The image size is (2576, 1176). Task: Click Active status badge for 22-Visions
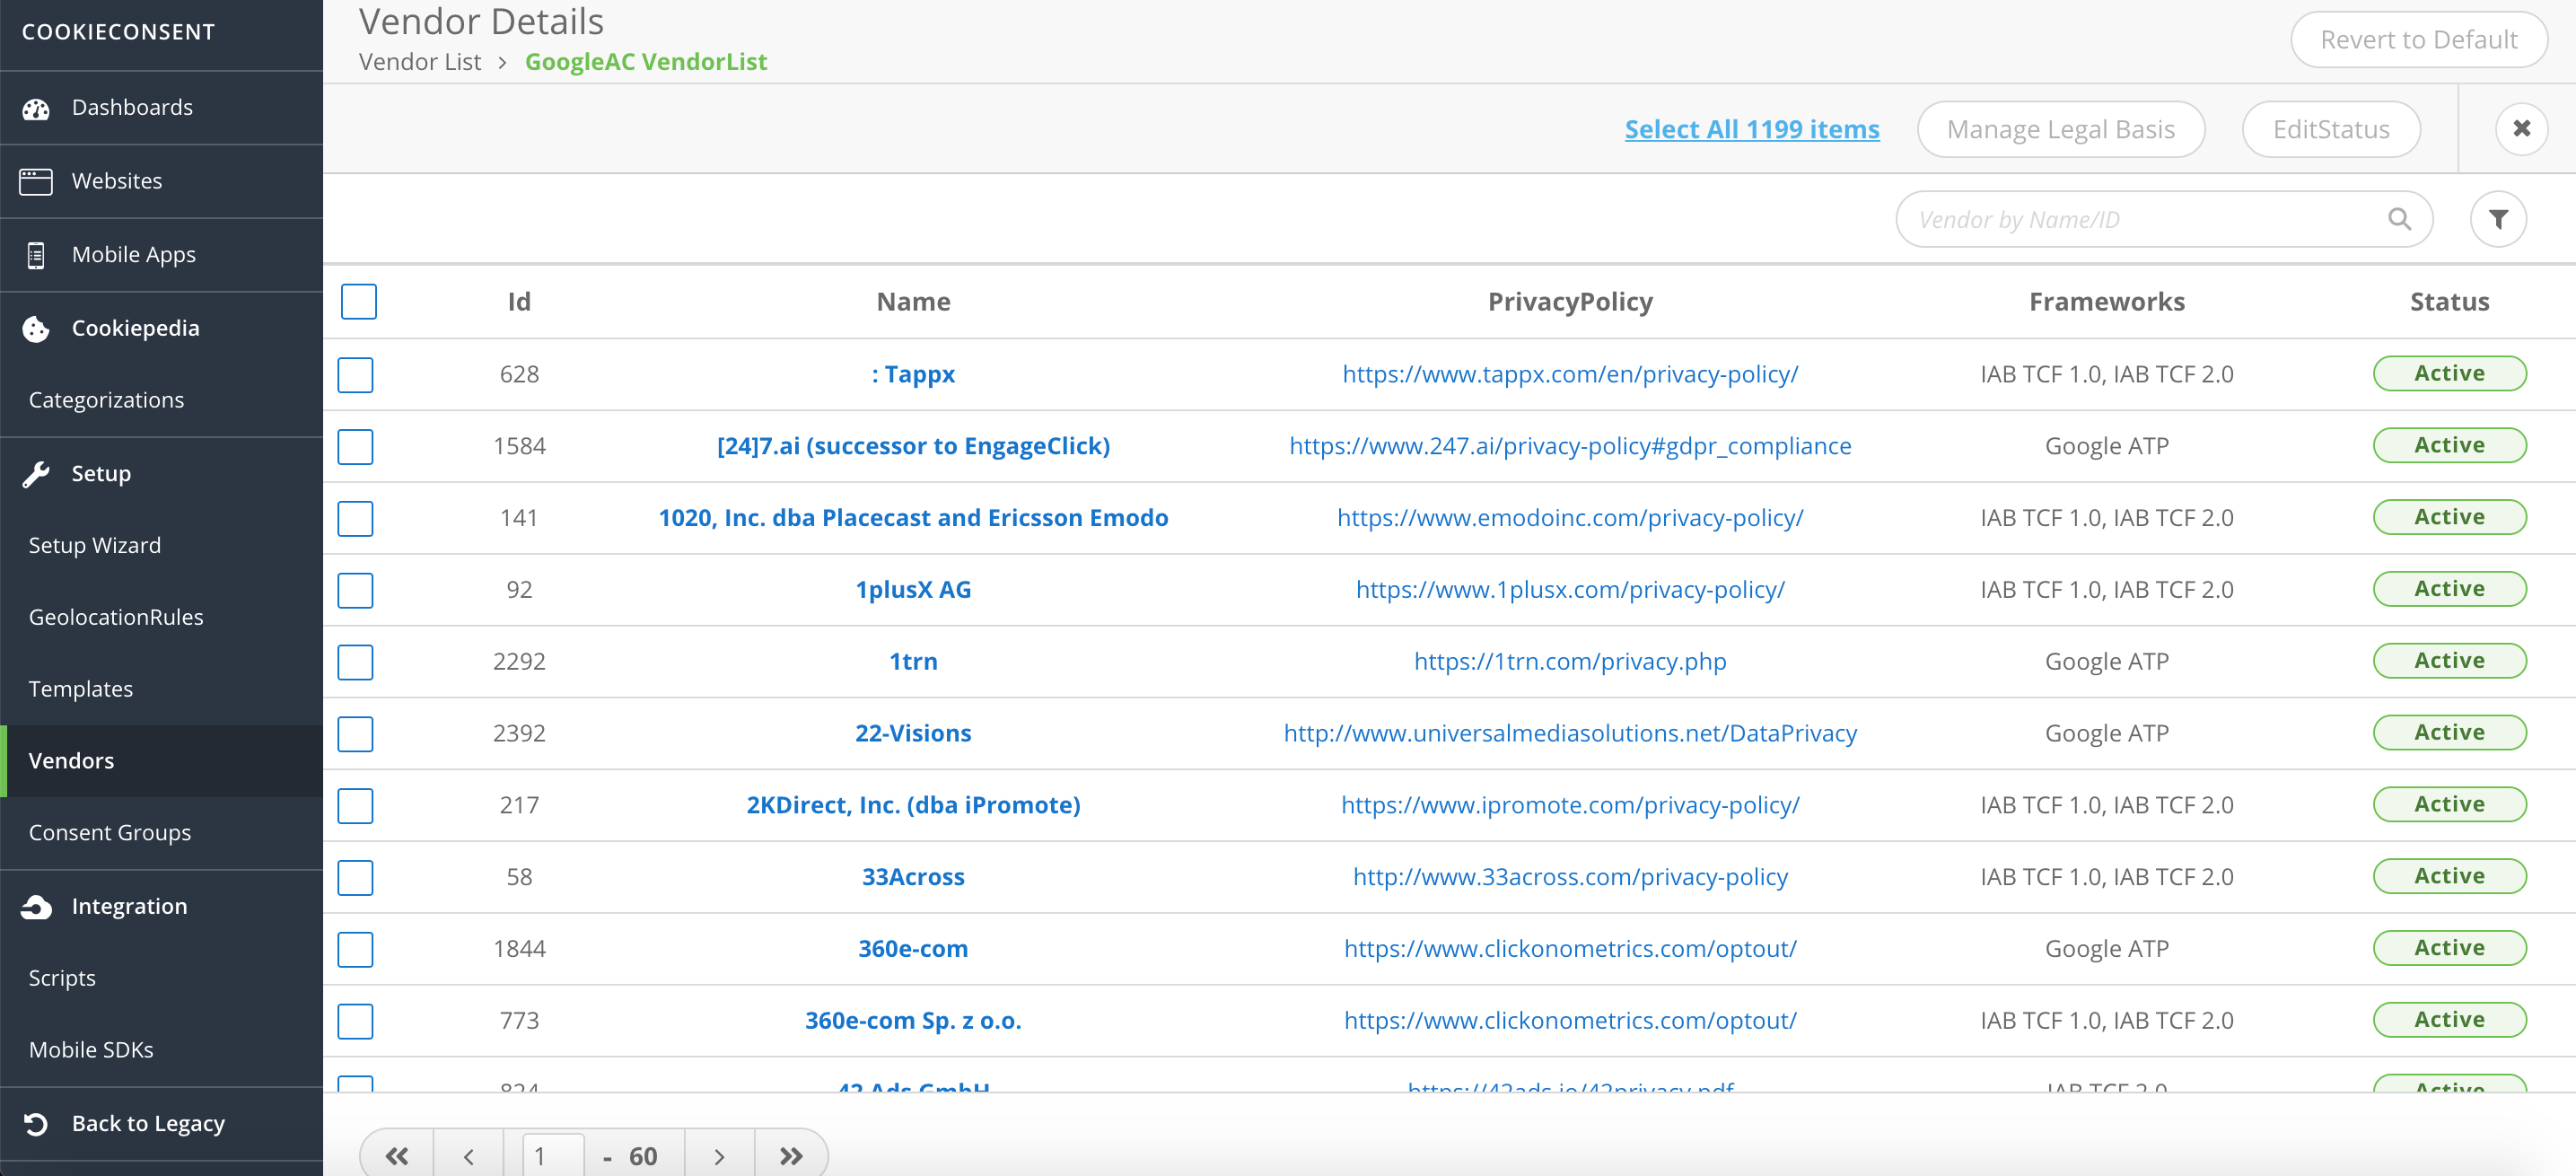(x=2449, y=733)
